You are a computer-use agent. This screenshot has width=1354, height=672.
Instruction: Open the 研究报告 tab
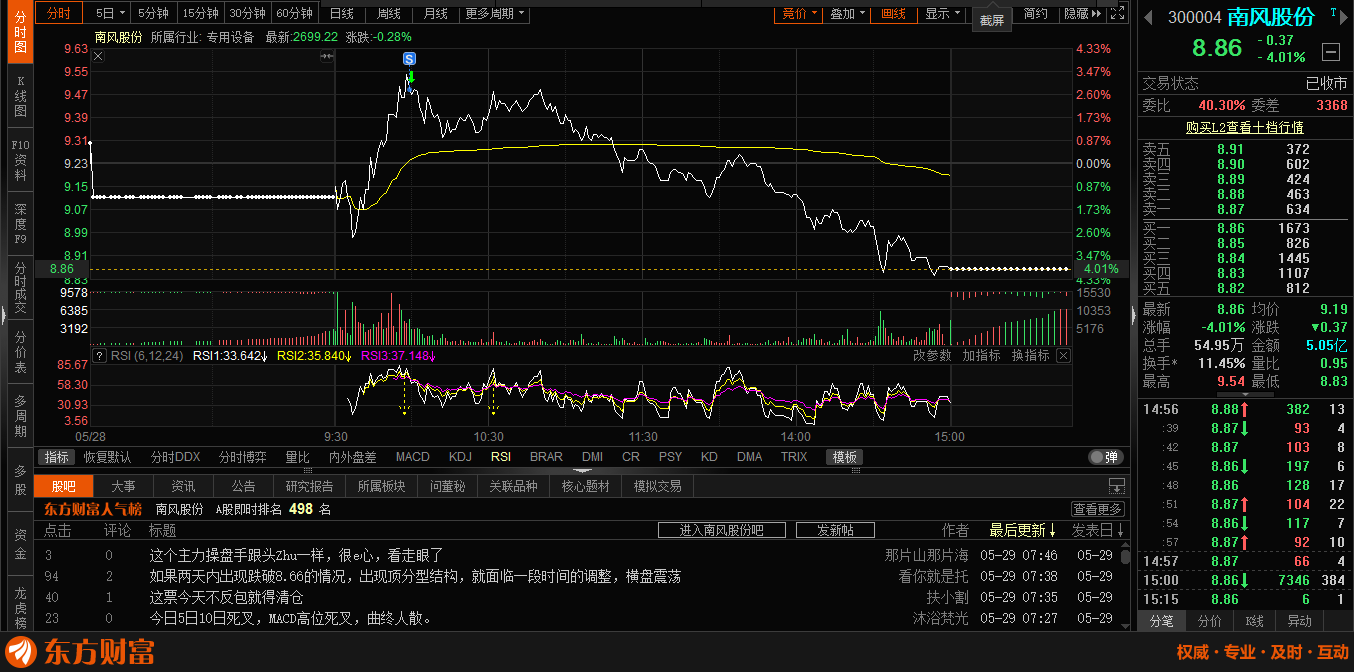coord(309,486)
